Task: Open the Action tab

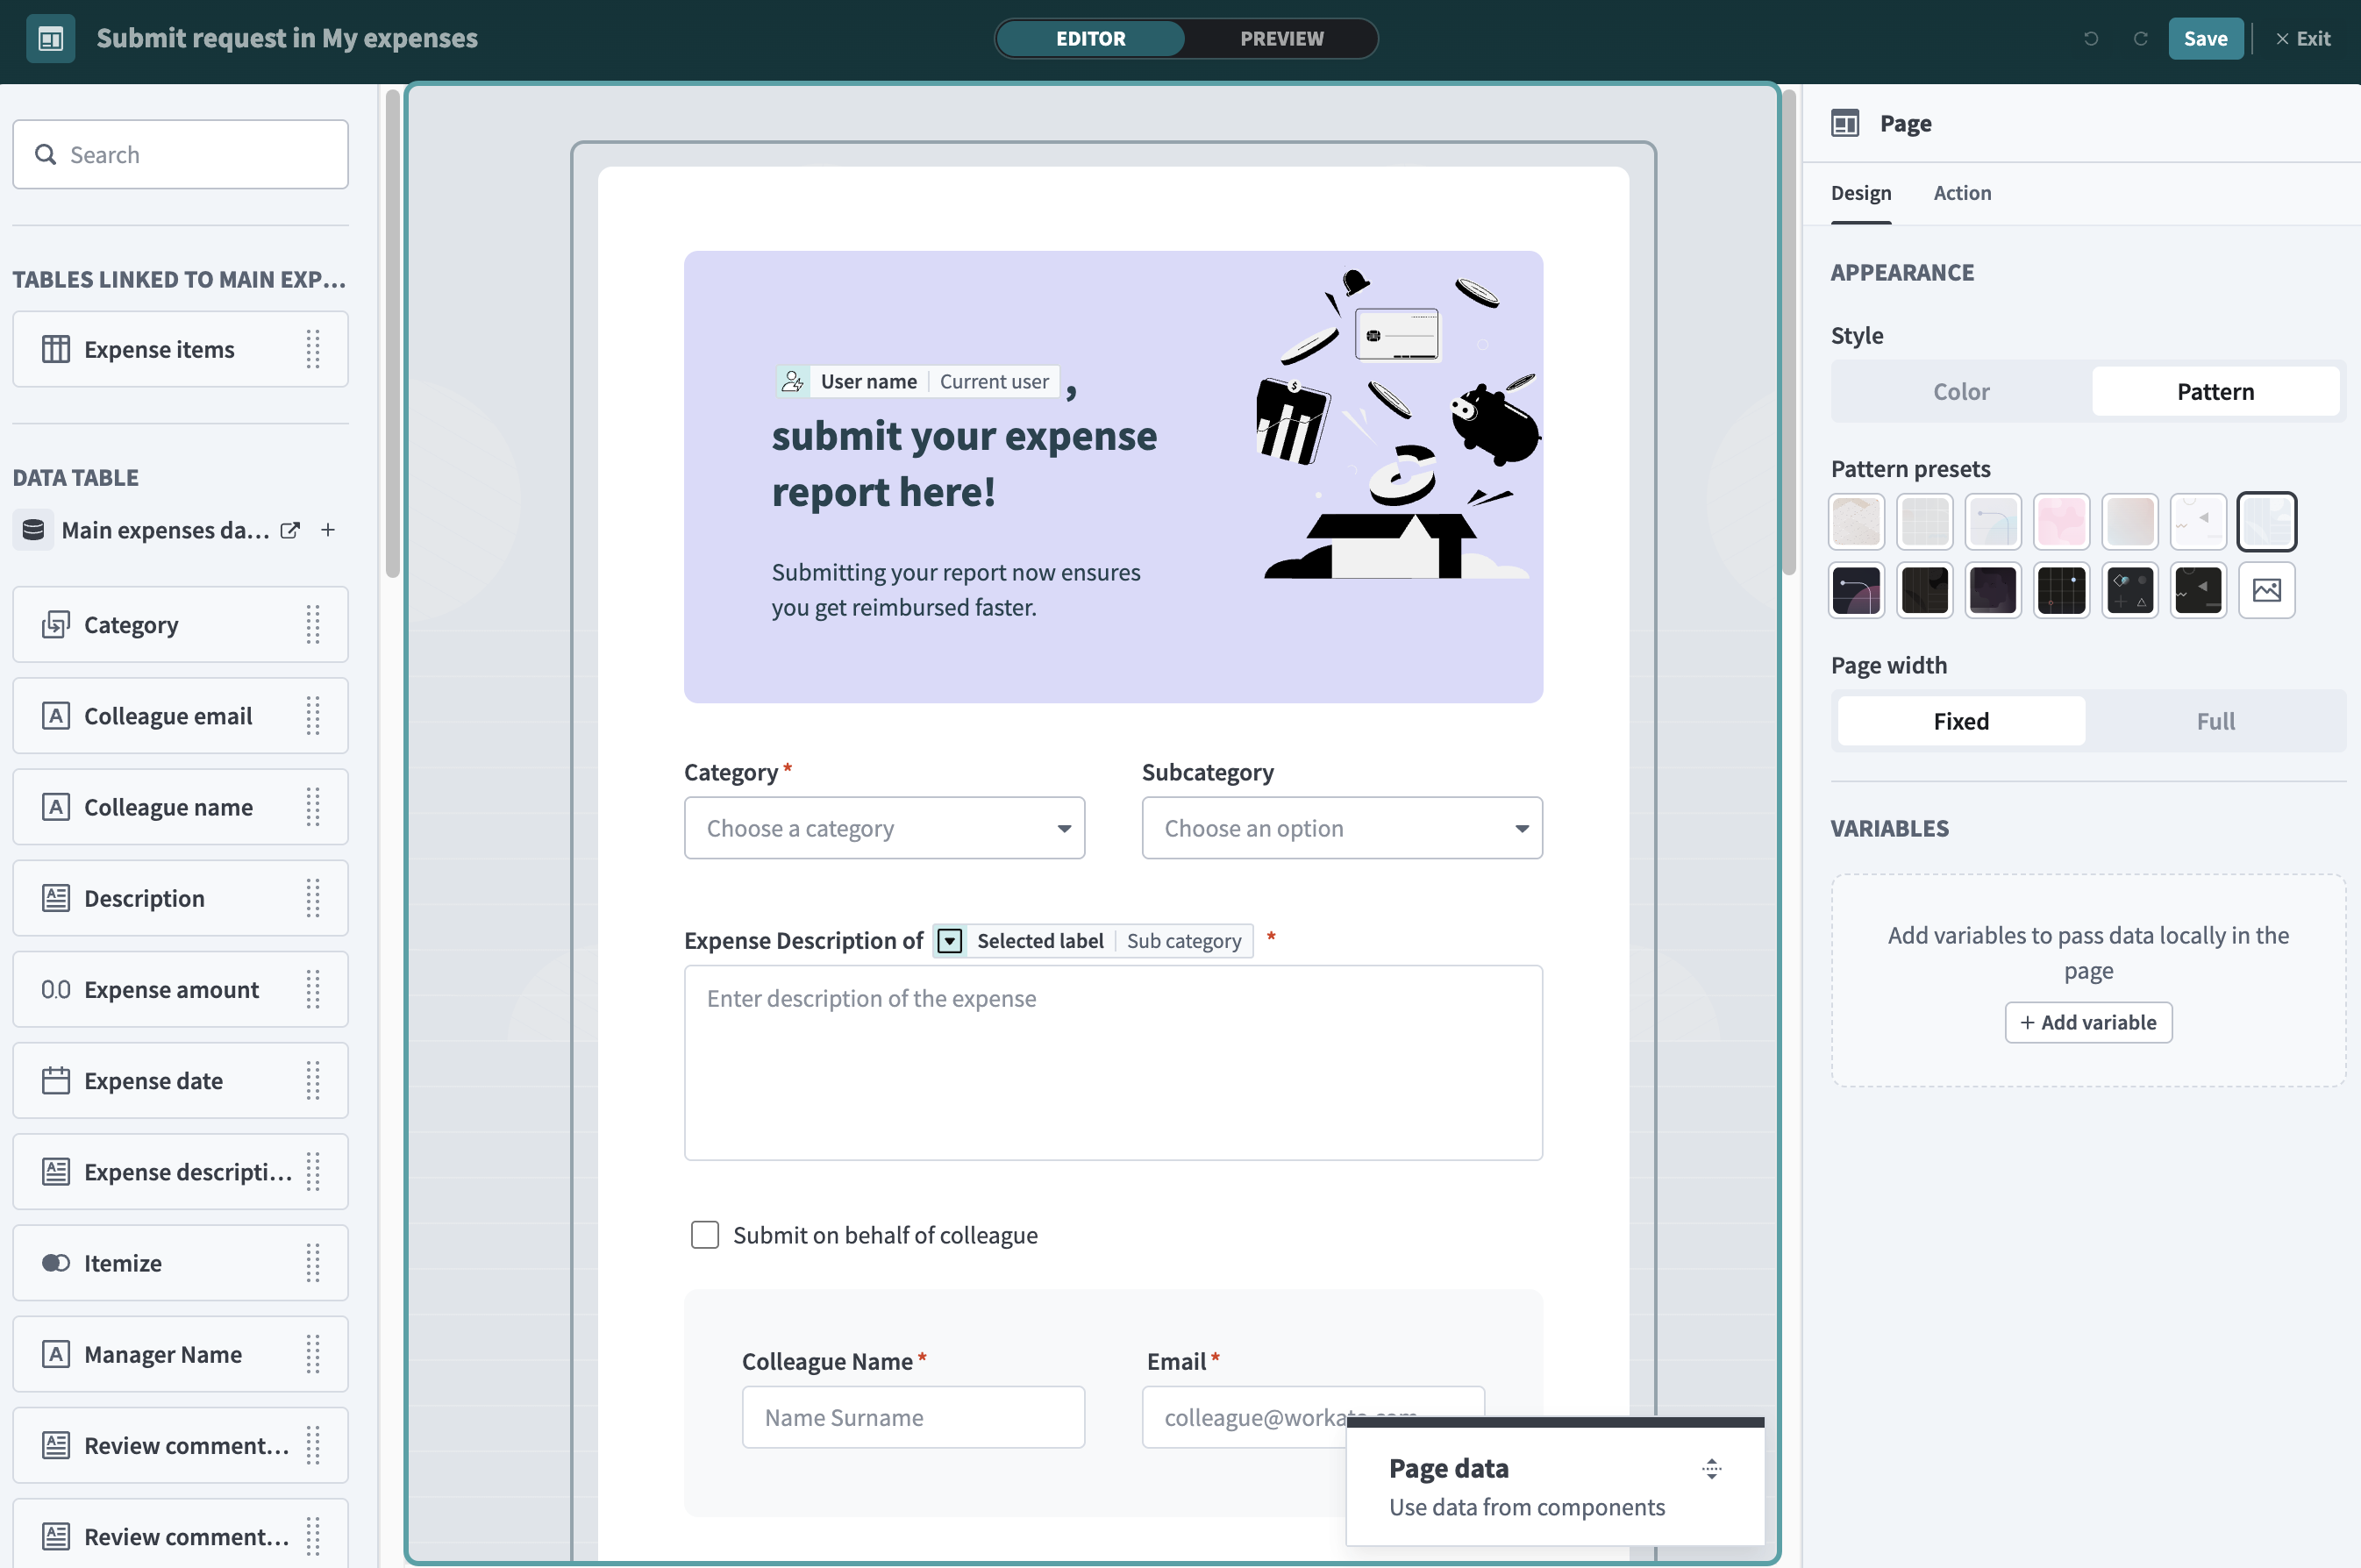Action: click(1961, 193)
